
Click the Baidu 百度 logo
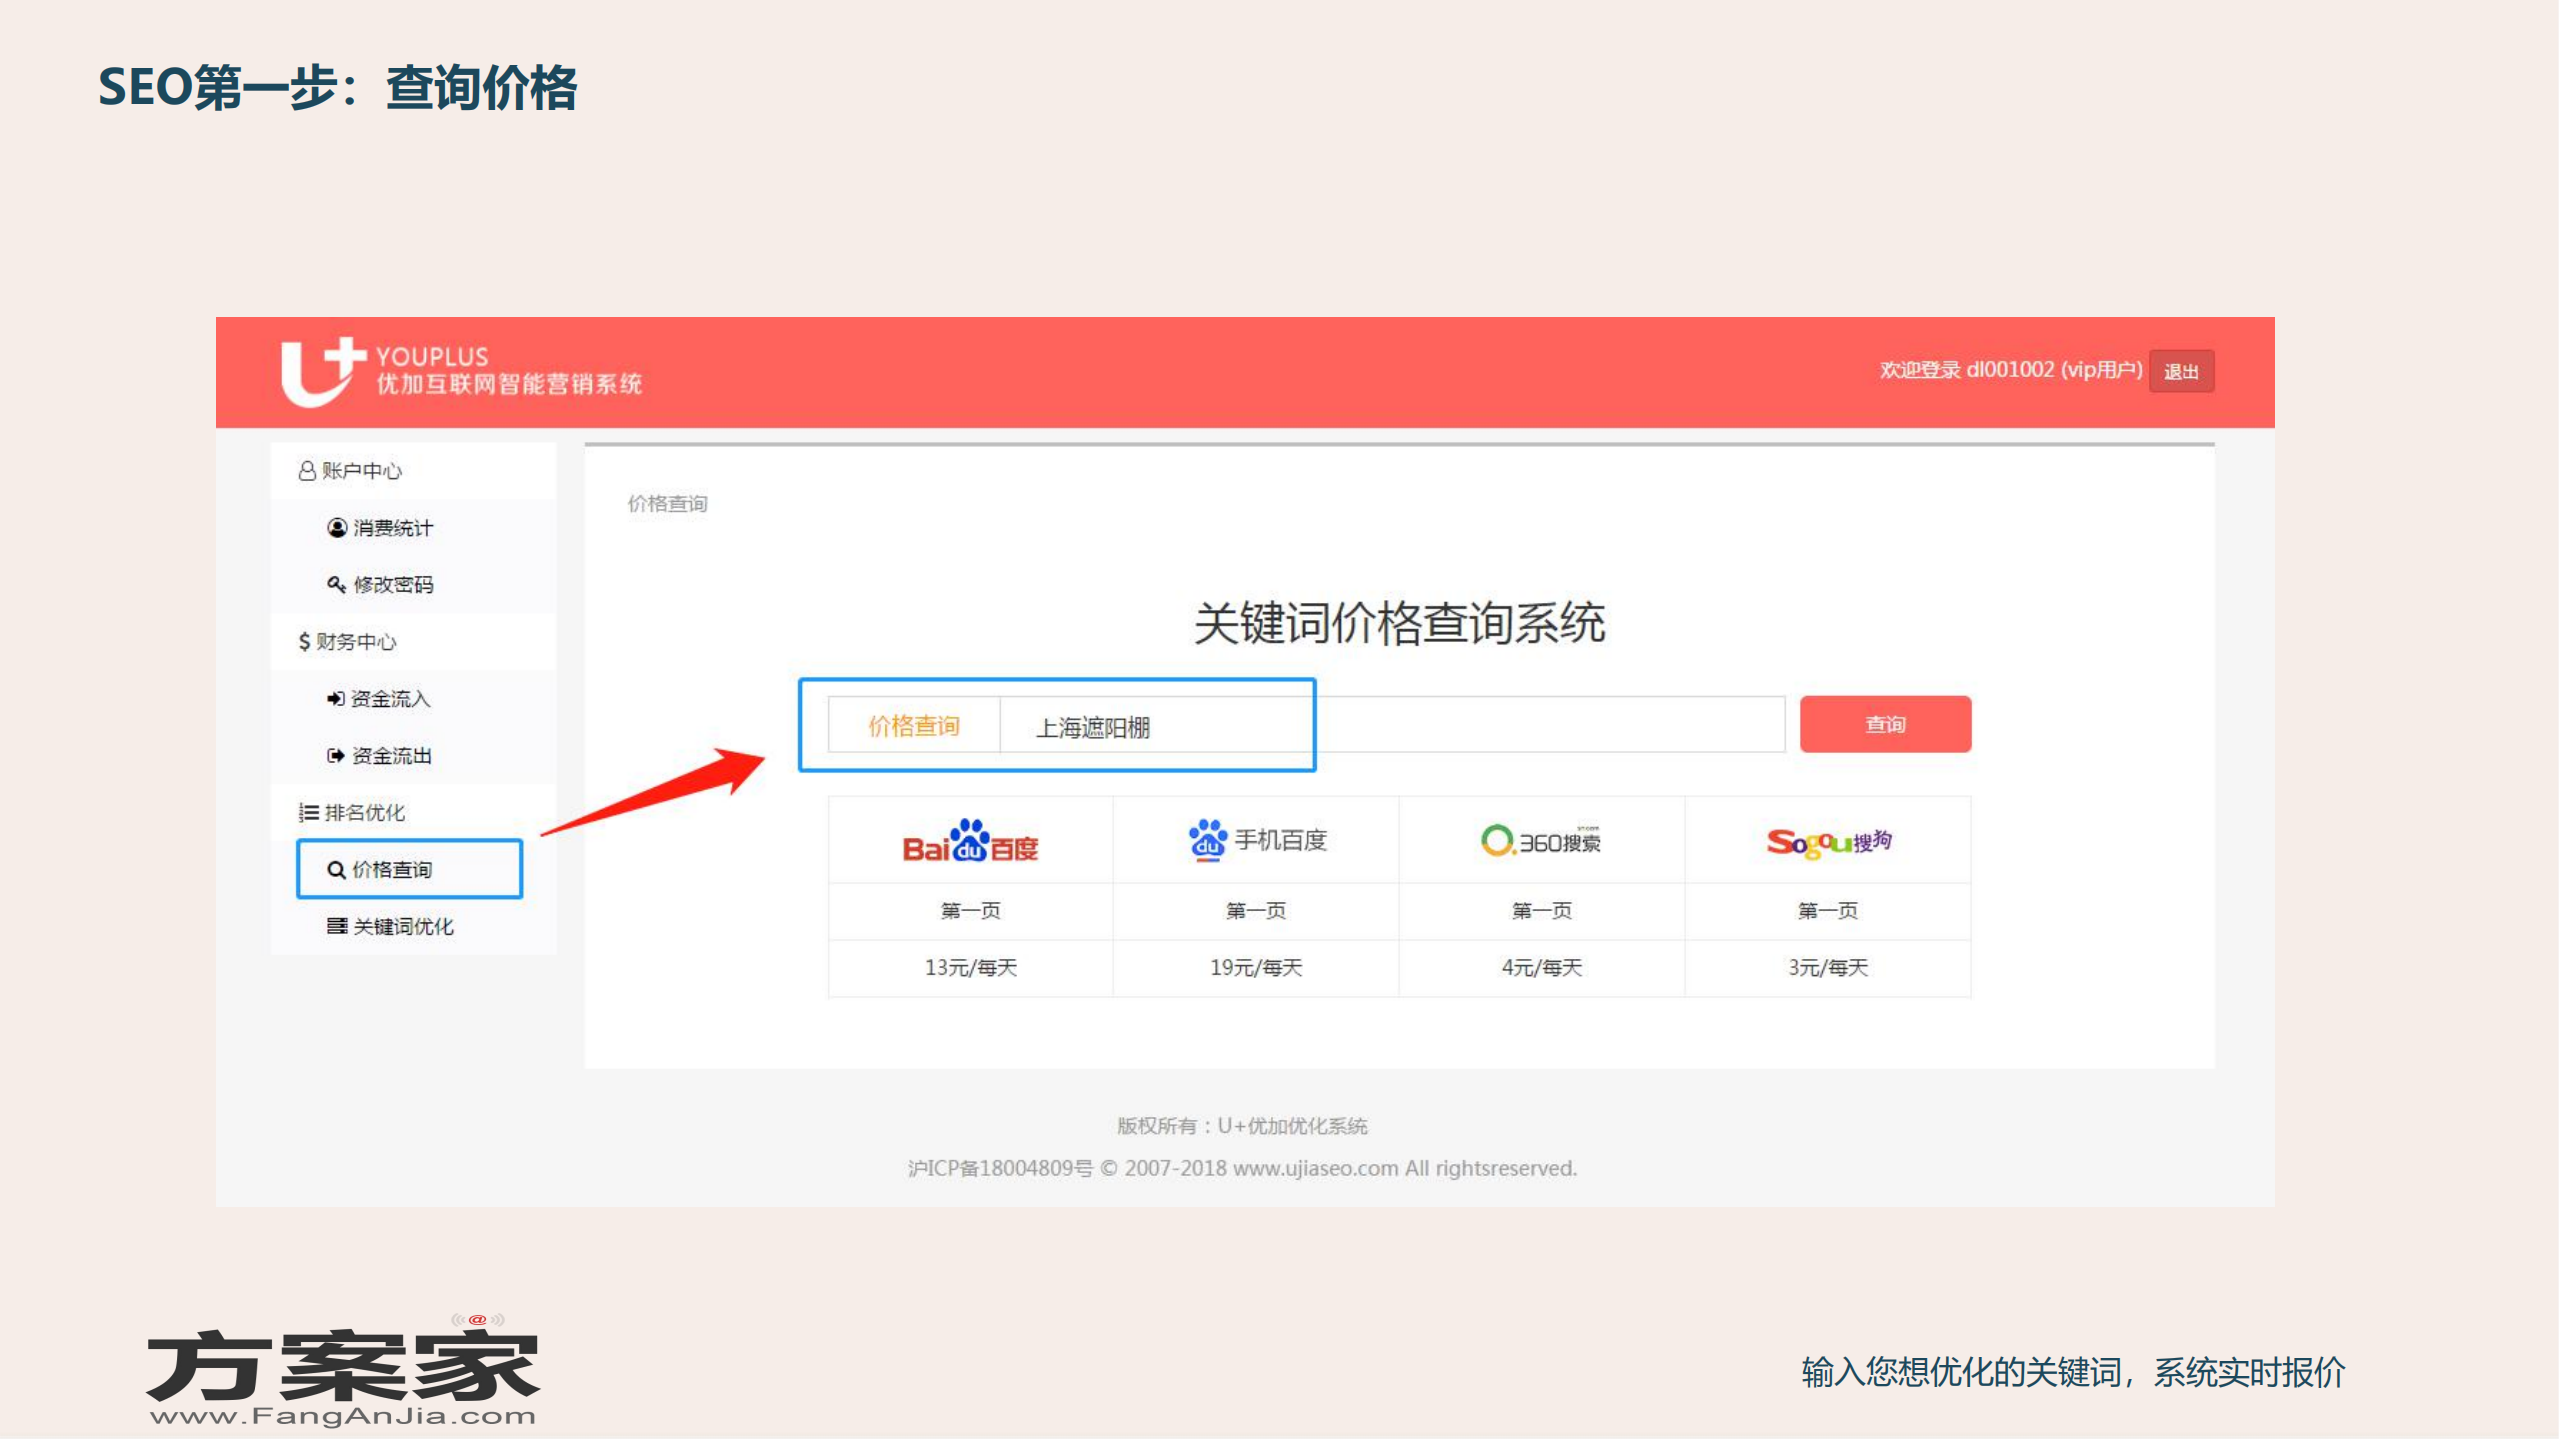tap(970, 841)
